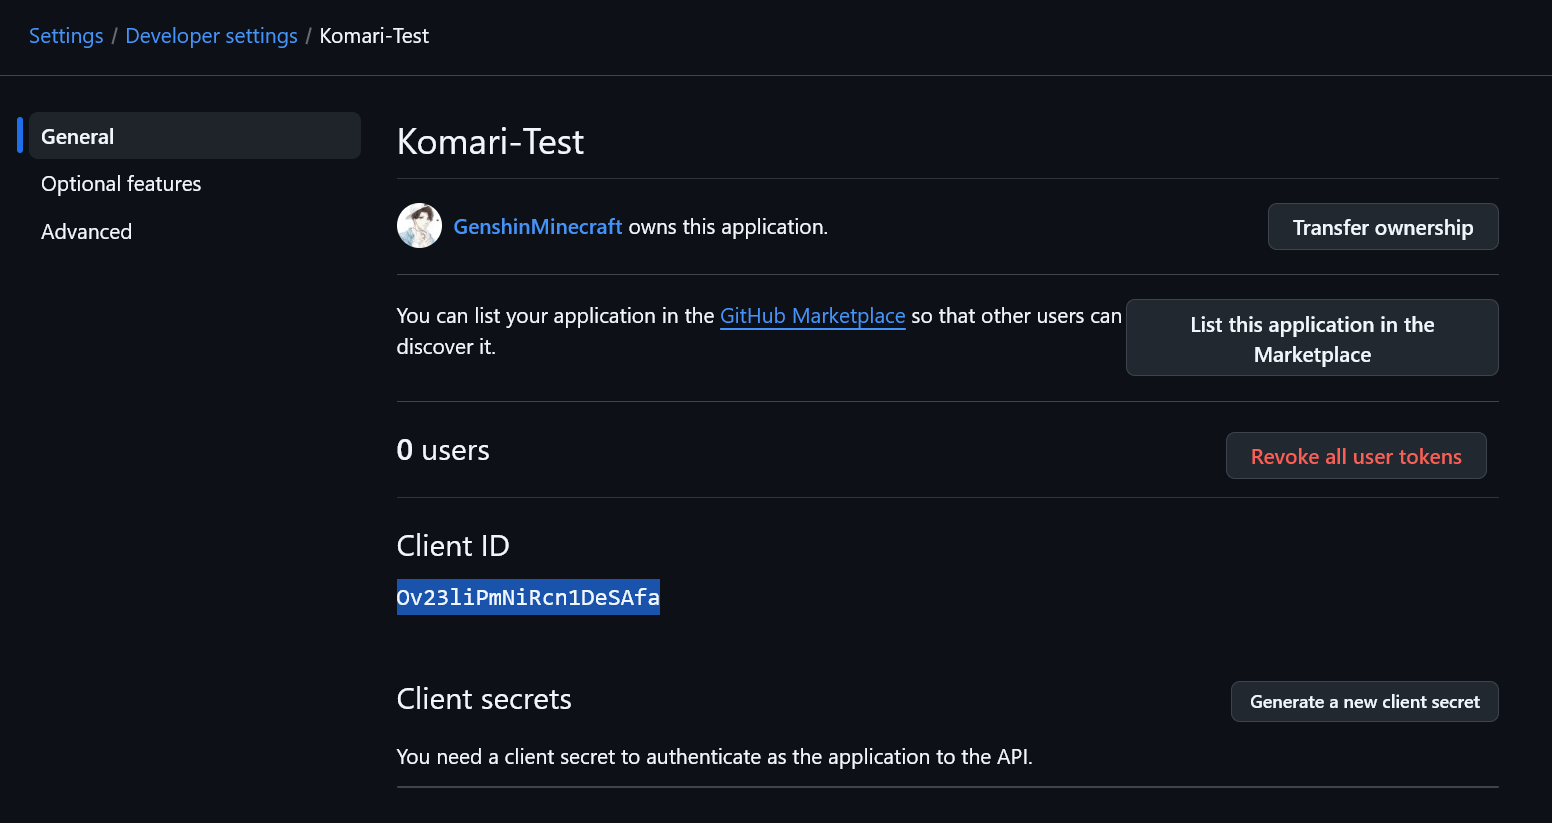Click the Client secrets heading
This screenshot has height=823, width=1552.
click(484, 699)
